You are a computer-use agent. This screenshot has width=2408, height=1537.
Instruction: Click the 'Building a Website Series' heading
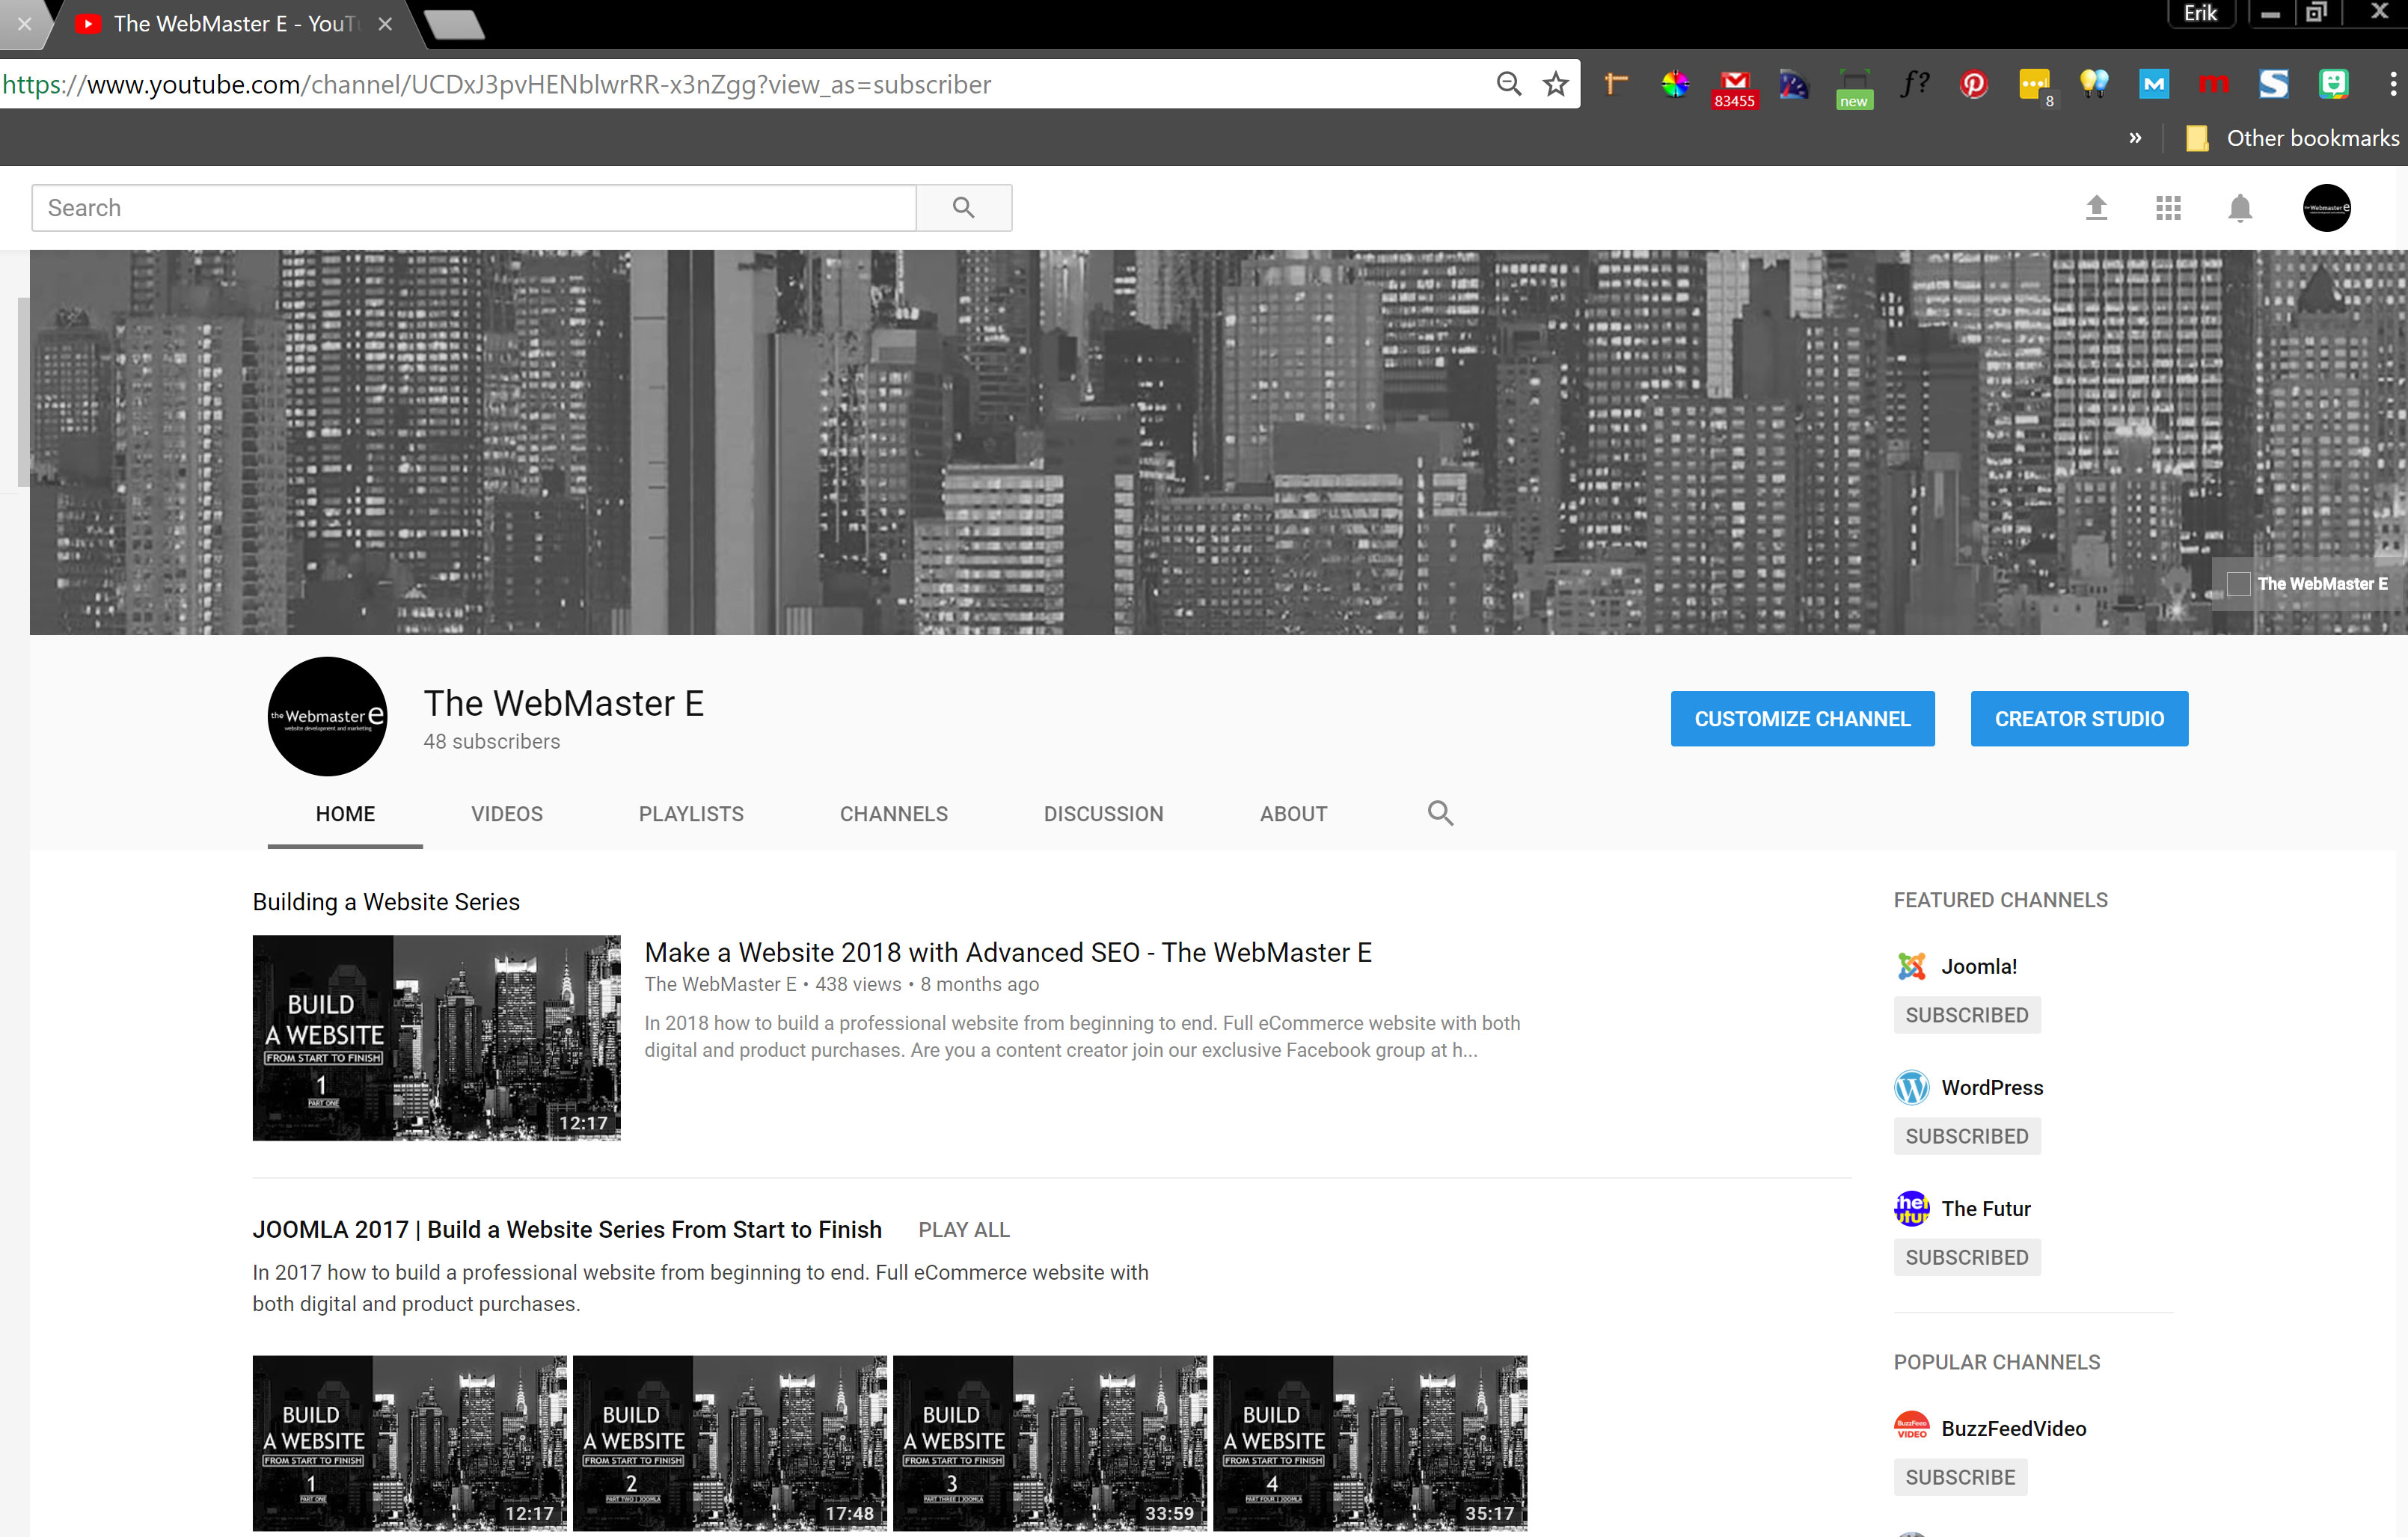coord(386,901)
